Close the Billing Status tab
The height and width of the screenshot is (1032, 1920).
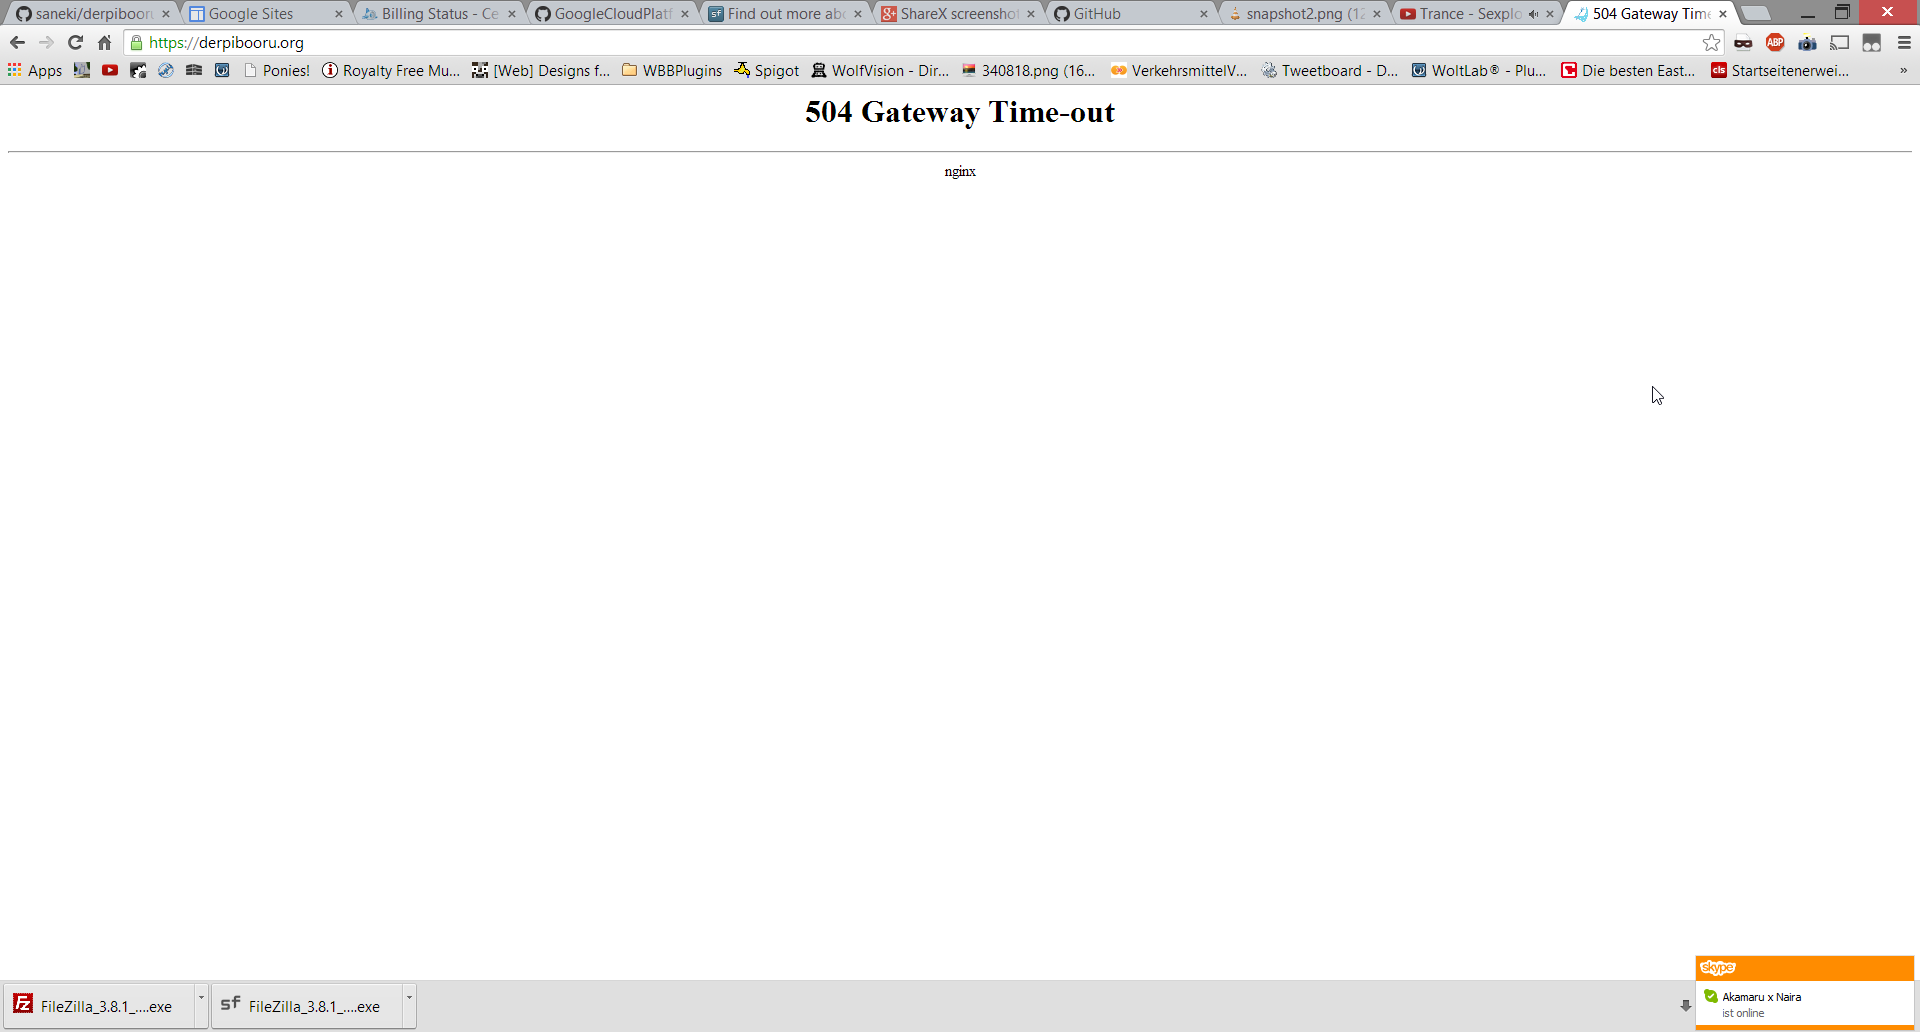click(x=512, y=14)
